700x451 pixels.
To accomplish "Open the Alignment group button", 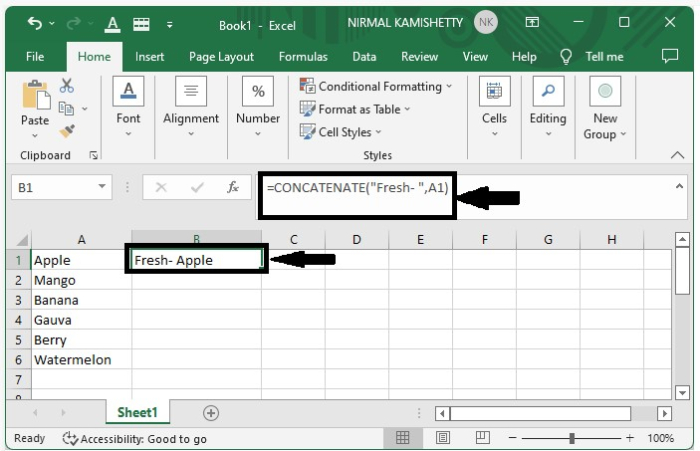I will (191, 107).
